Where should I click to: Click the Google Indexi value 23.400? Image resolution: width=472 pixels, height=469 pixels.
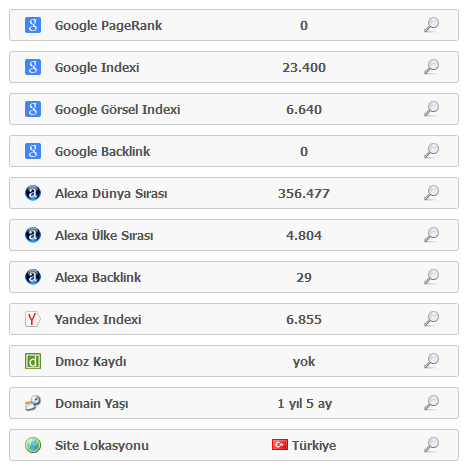(x=304, y=67)
